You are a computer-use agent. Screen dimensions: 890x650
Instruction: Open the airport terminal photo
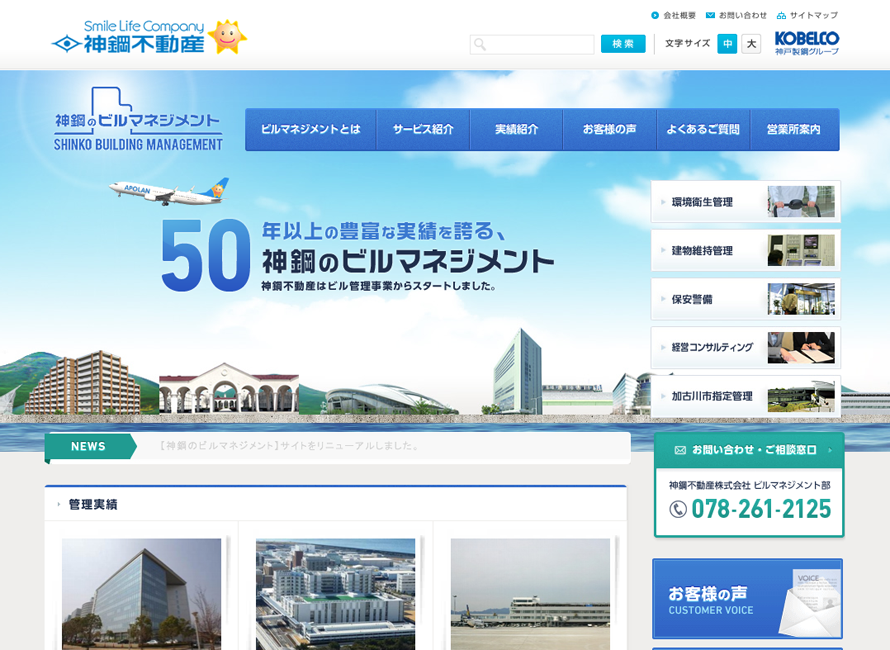click(530, 594)
